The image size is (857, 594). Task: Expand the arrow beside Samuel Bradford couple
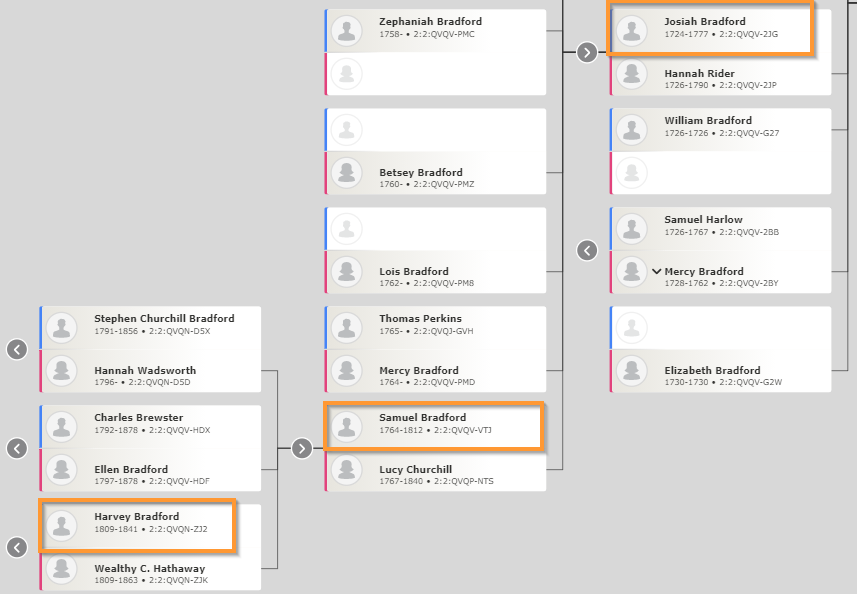(302, 448)
